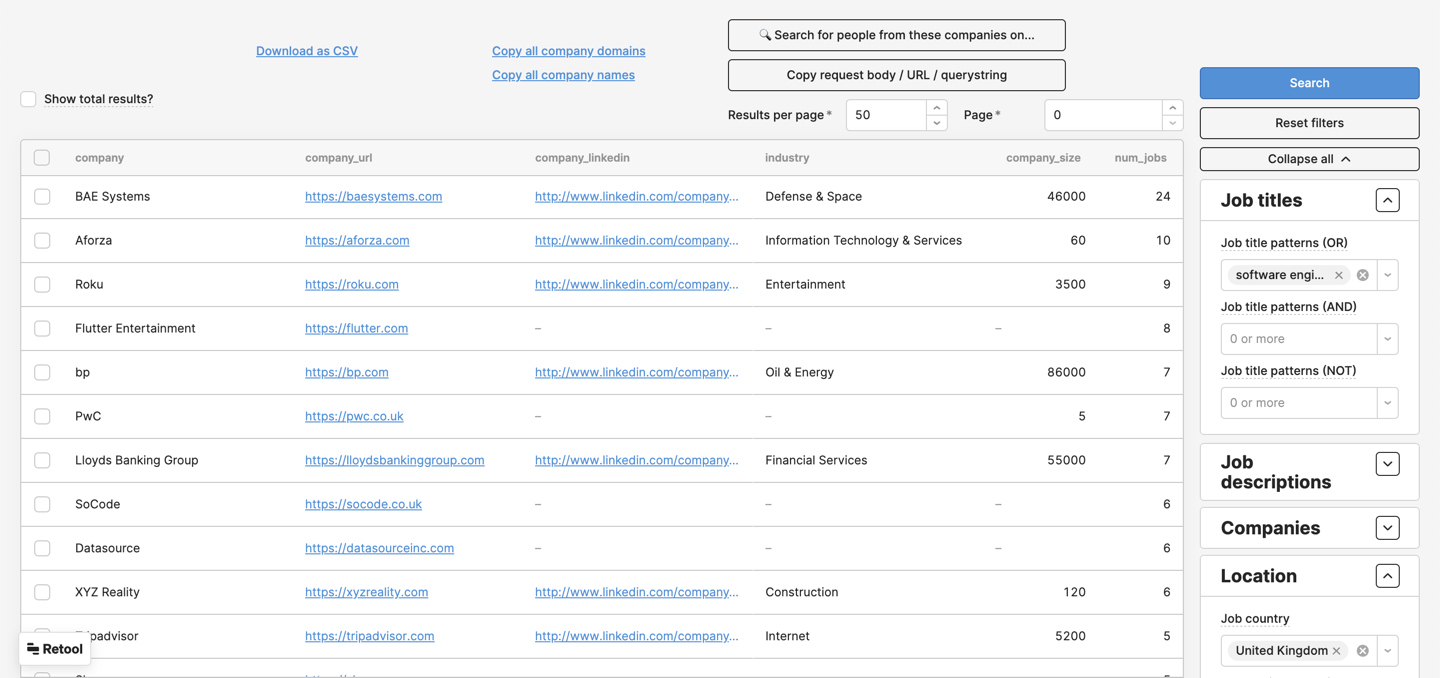Expand the Job descriptions section
This screenshot has width=1440, height=678.
click(x=1387, y=464)
